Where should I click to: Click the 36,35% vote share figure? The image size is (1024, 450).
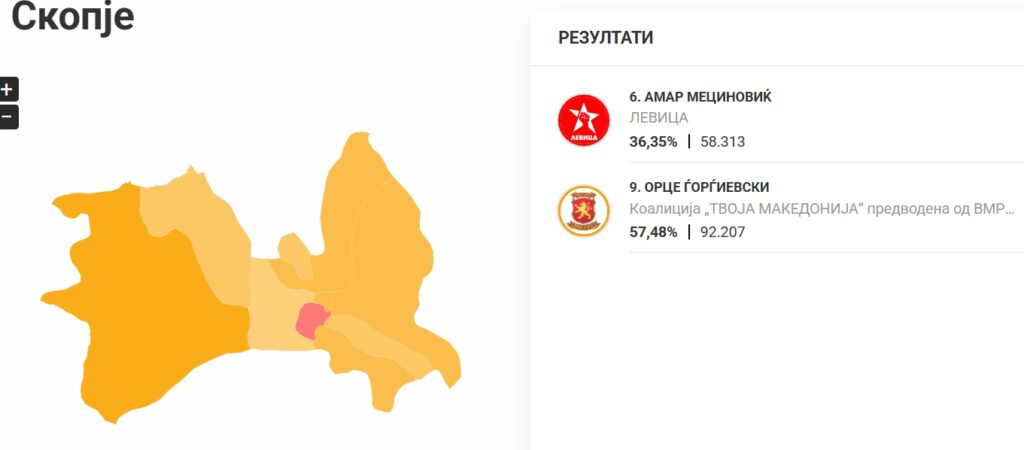(653, 142)
